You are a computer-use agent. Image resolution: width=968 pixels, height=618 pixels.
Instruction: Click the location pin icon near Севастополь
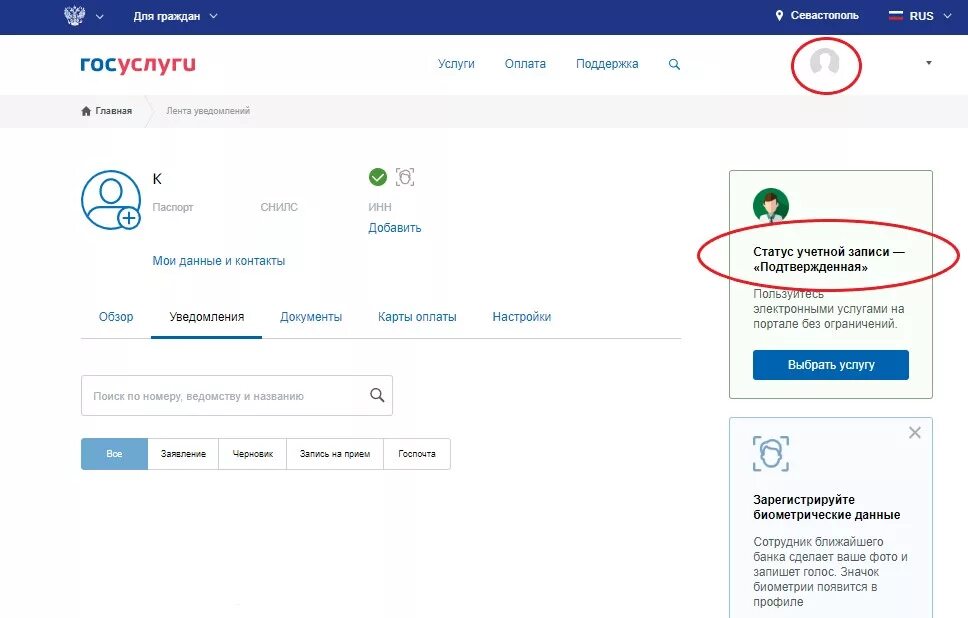(x=779, y=15)
